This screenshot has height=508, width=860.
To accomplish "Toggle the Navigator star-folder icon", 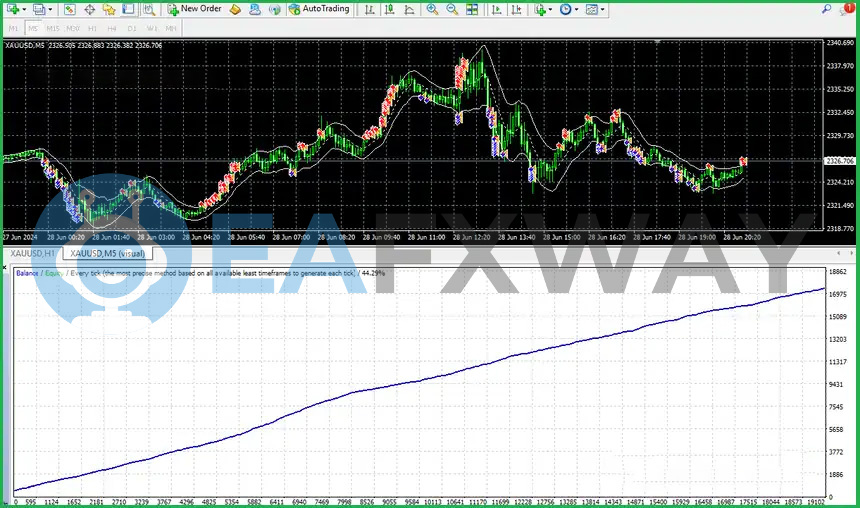I will click(109, 9).
